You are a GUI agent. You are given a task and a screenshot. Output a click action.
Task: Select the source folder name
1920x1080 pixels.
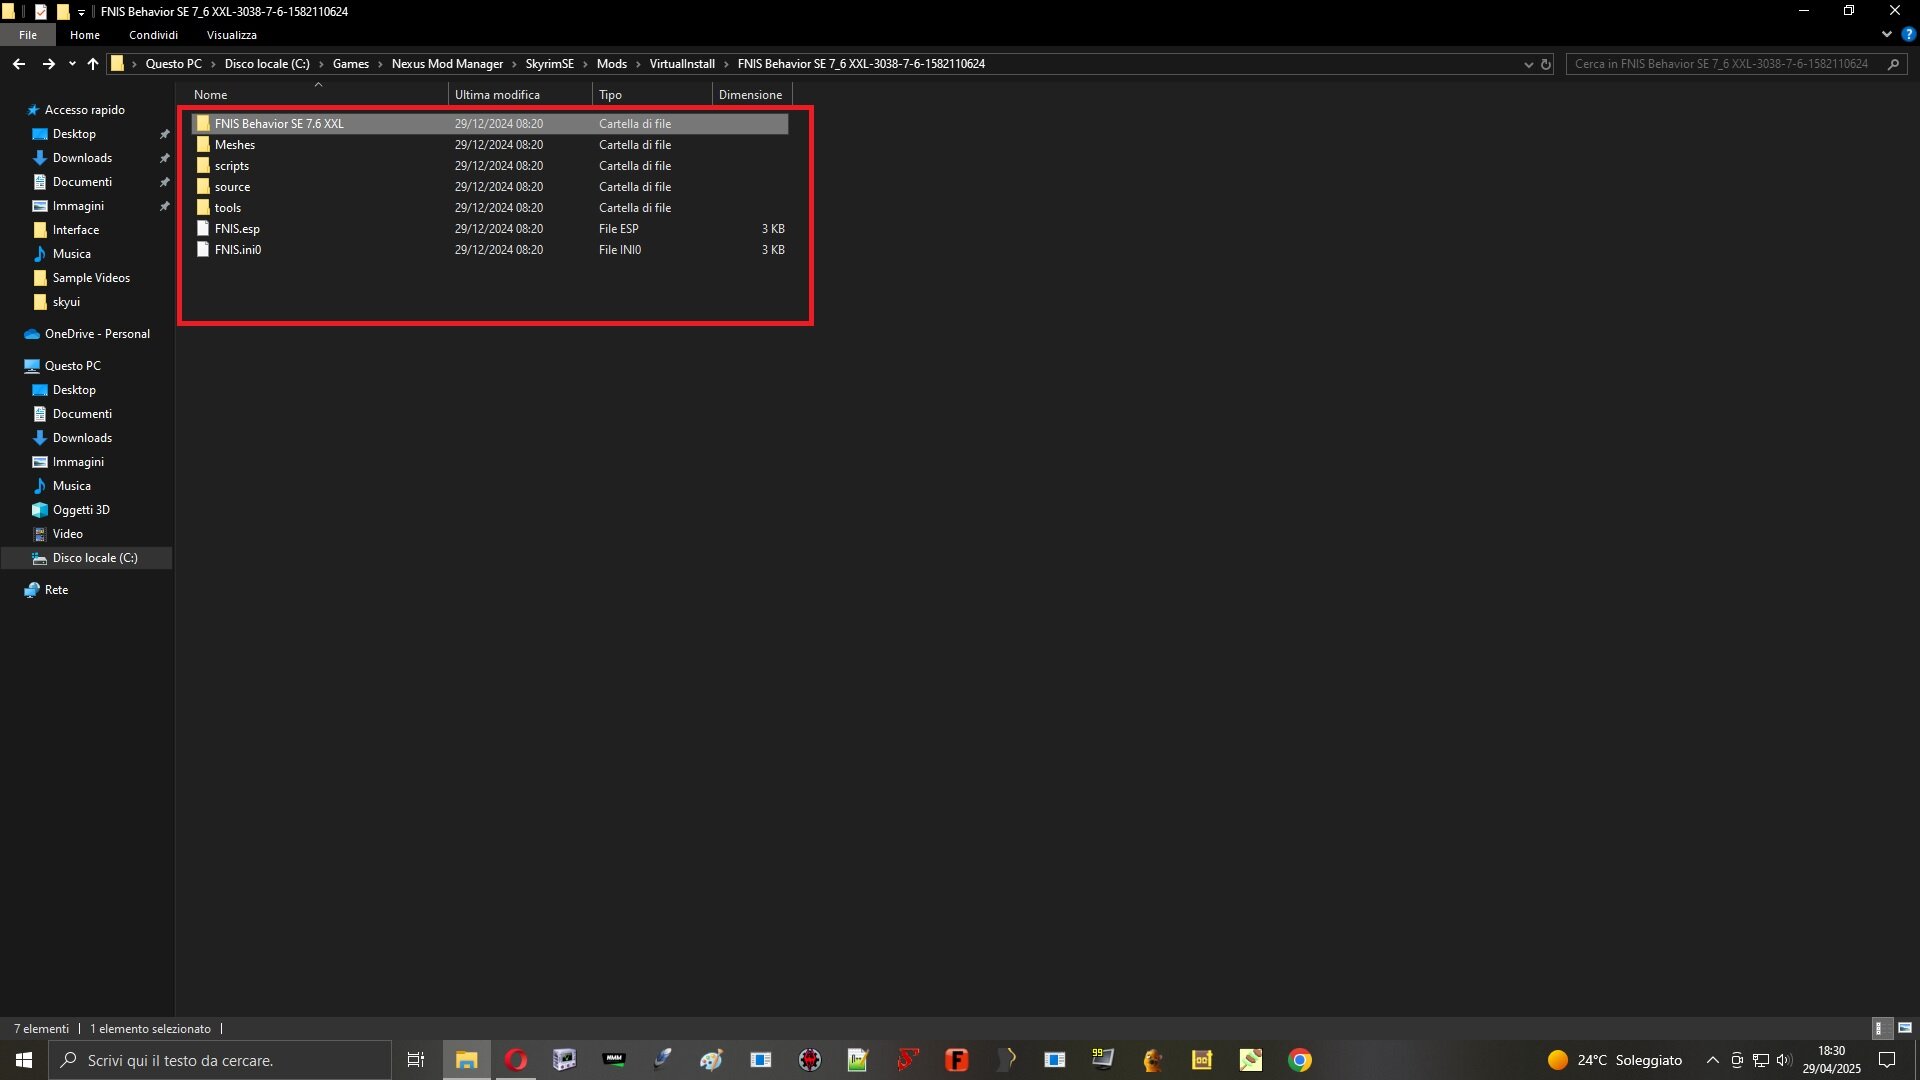coord(232,187)
